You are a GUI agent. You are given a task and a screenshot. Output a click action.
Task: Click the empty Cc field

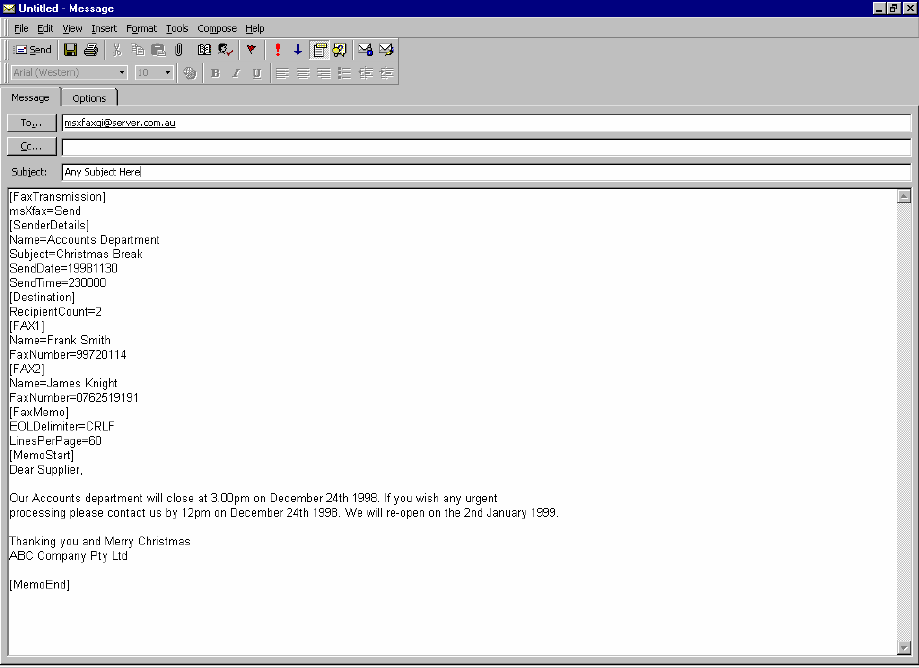pos(486,147)
